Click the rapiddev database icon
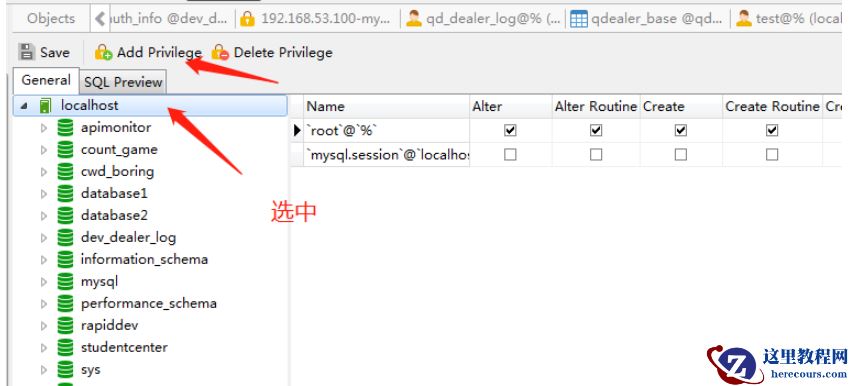853x386 pixels. [x=65, y=326]
